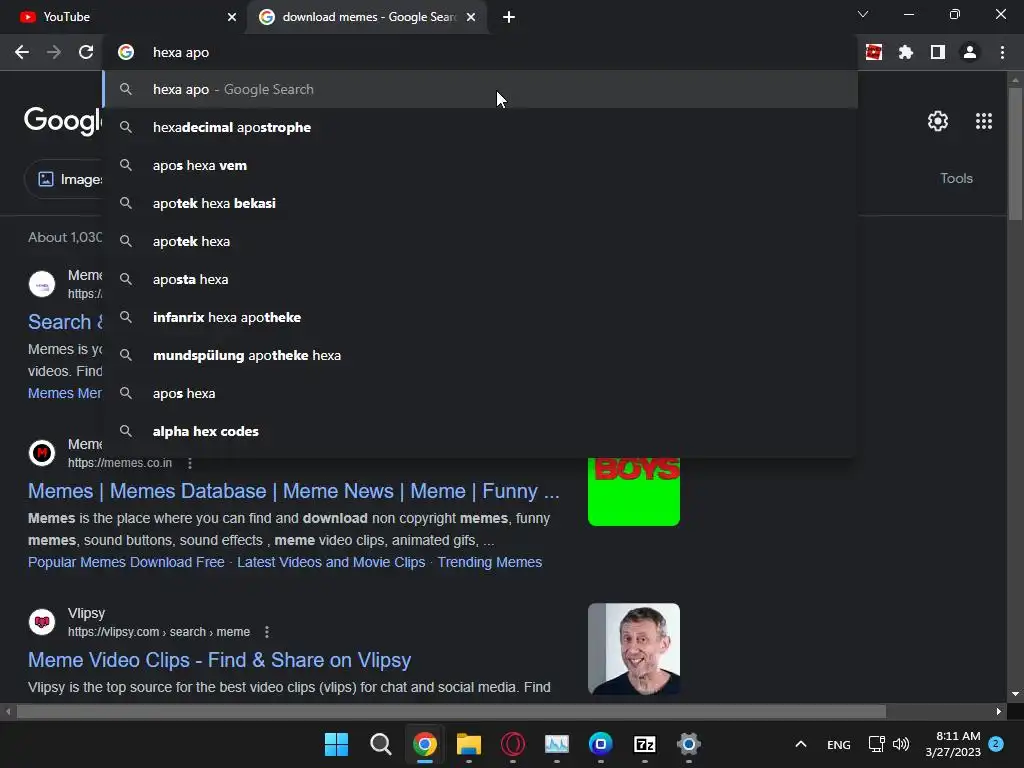The height and width of the screenshot is (768, 1024).
Task: Close the YouTube tab
Action: (232, 17)
